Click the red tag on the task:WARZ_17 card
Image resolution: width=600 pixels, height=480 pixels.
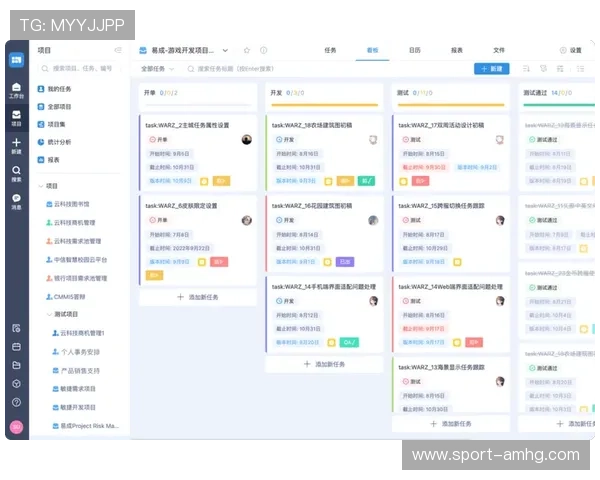[420, 181]
